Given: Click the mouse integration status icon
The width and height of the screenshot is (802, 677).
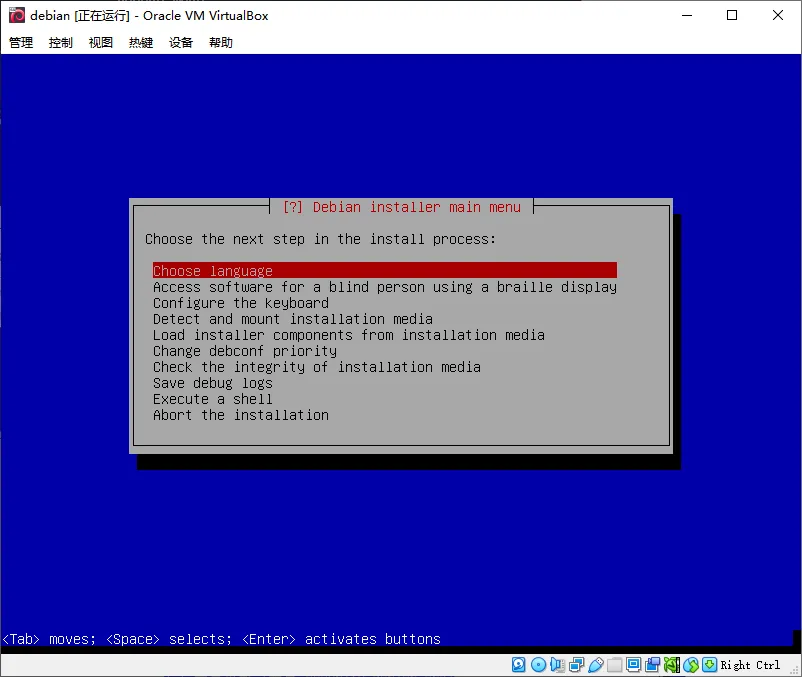Looking at the screenshot, I should (x=690, y=665).
